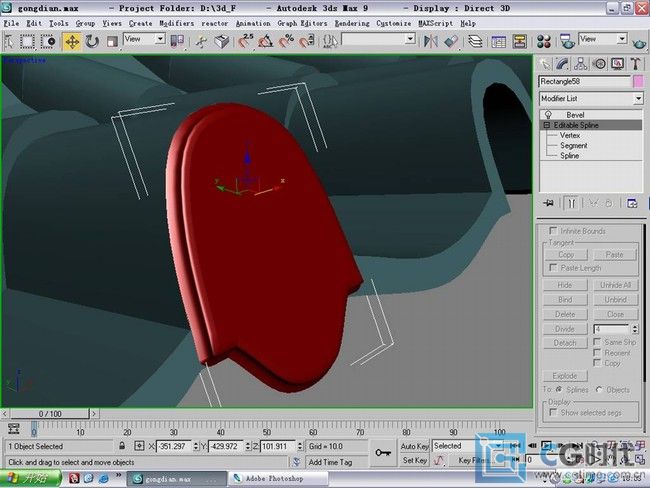Click the Z coordinate spinner arrows
Viewport: 650px width, 488px height.
pos(300,446)
